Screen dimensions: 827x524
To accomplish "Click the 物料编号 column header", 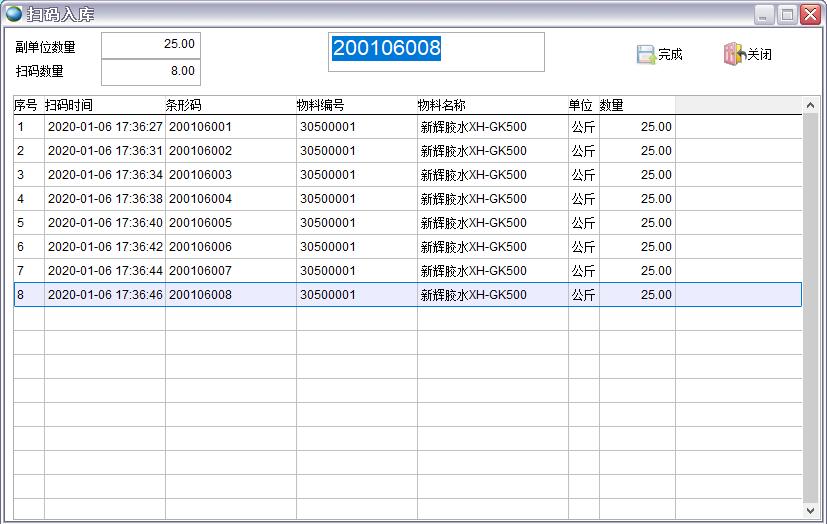I will click(x=355, y=105).
